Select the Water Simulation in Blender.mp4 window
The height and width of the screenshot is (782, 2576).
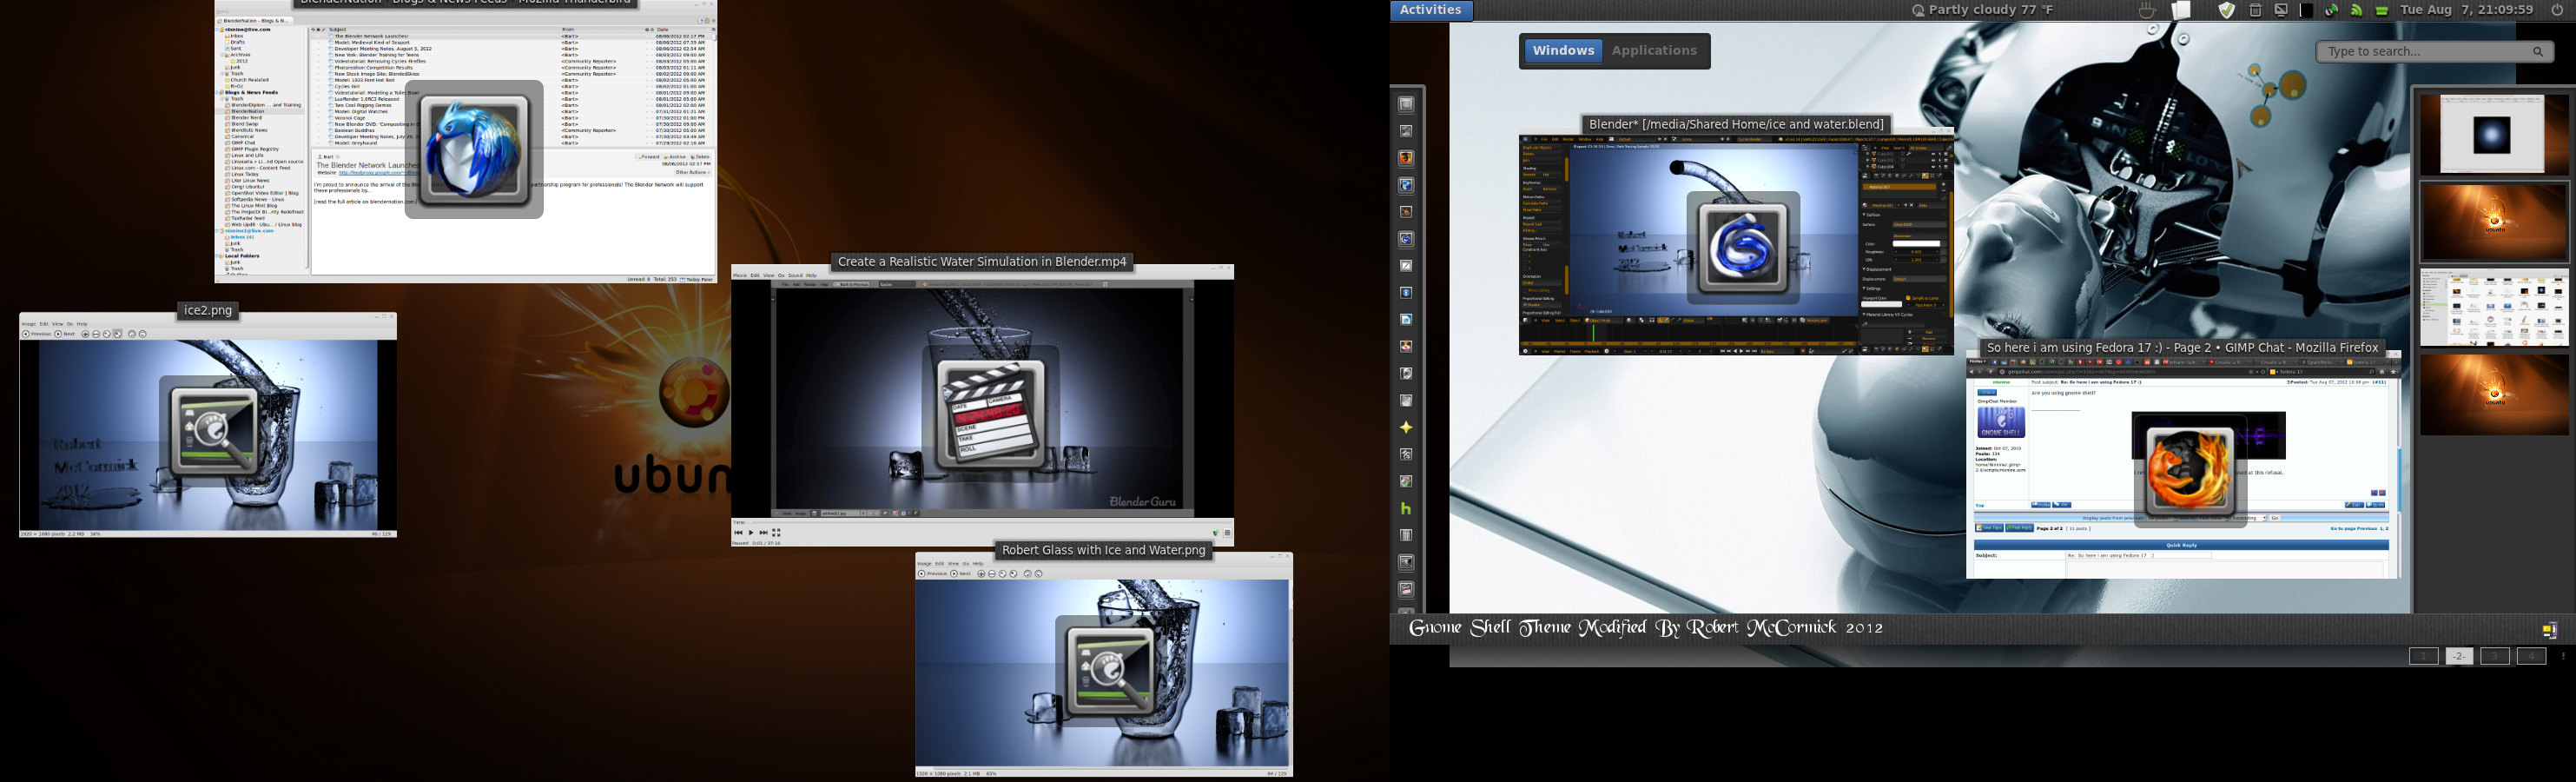982,405
